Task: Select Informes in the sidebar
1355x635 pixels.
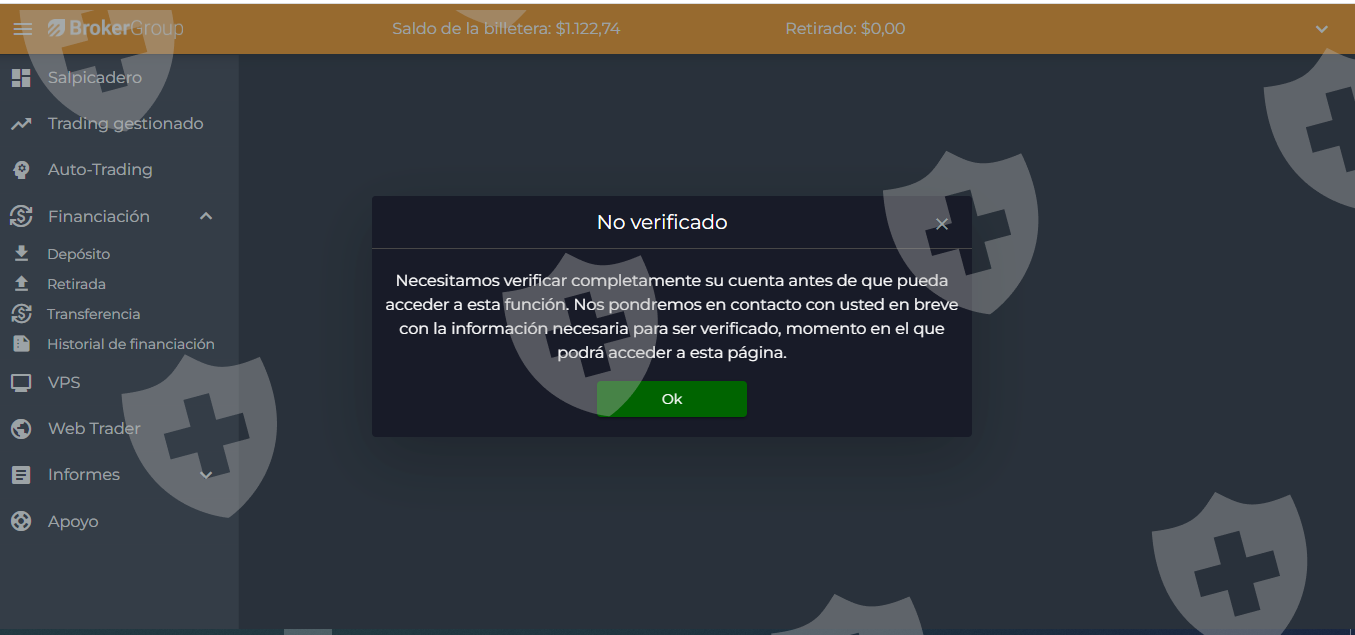Action: (x=84, y=475)
